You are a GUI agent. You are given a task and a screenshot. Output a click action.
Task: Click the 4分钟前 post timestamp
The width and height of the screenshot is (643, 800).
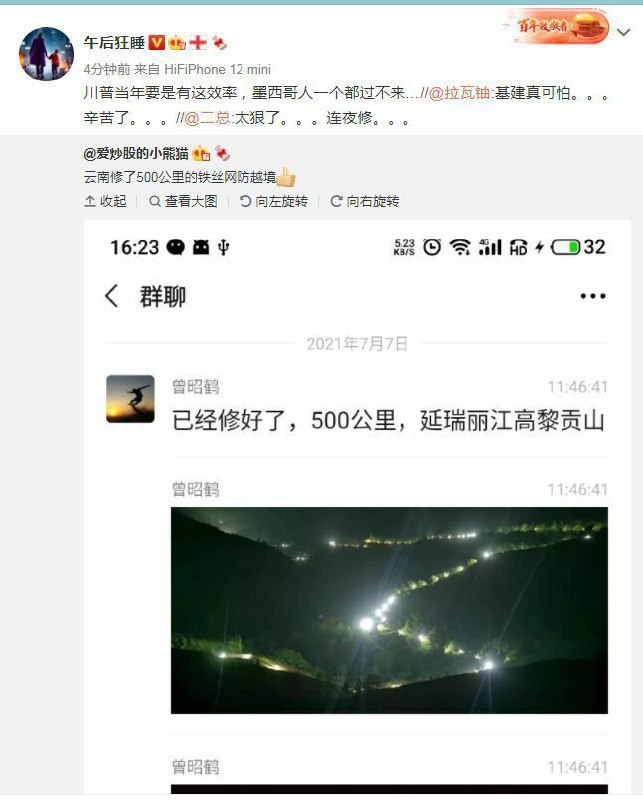(107, 69)
